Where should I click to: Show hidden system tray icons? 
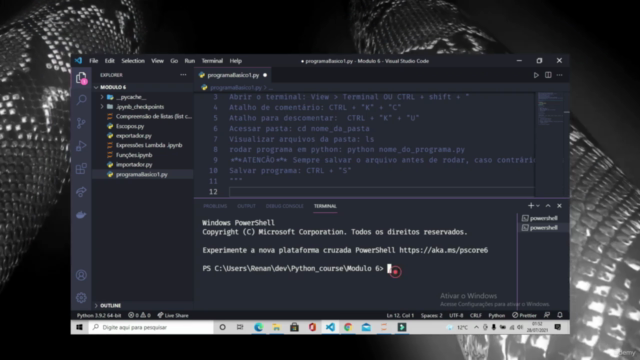point(476,327)
